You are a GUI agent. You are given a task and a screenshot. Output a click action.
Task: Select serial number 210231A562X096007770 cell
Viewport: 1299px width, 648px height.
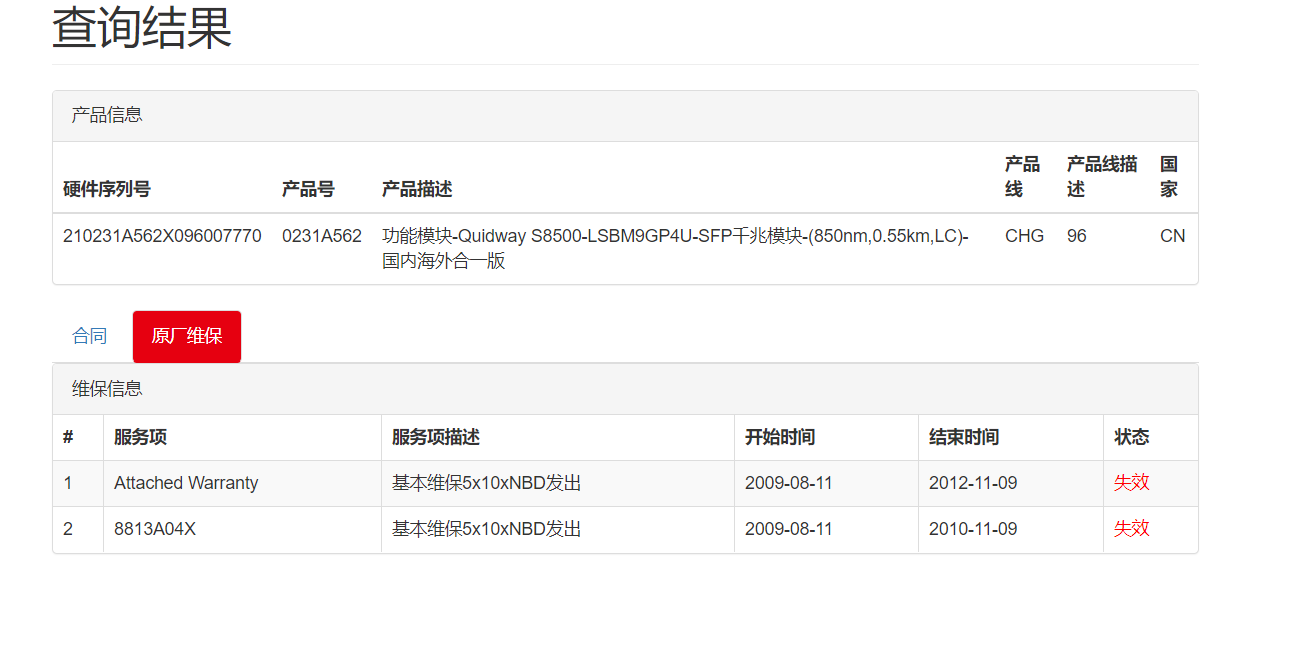coord(162,236)
